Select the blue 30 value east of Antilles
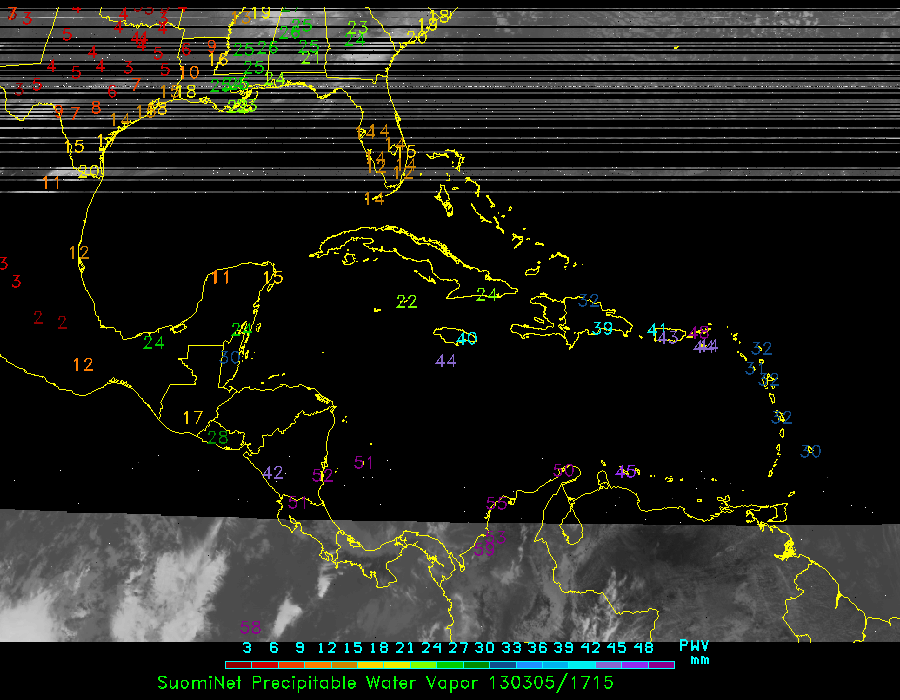The image size is (900, 700). tap(810, 451)
